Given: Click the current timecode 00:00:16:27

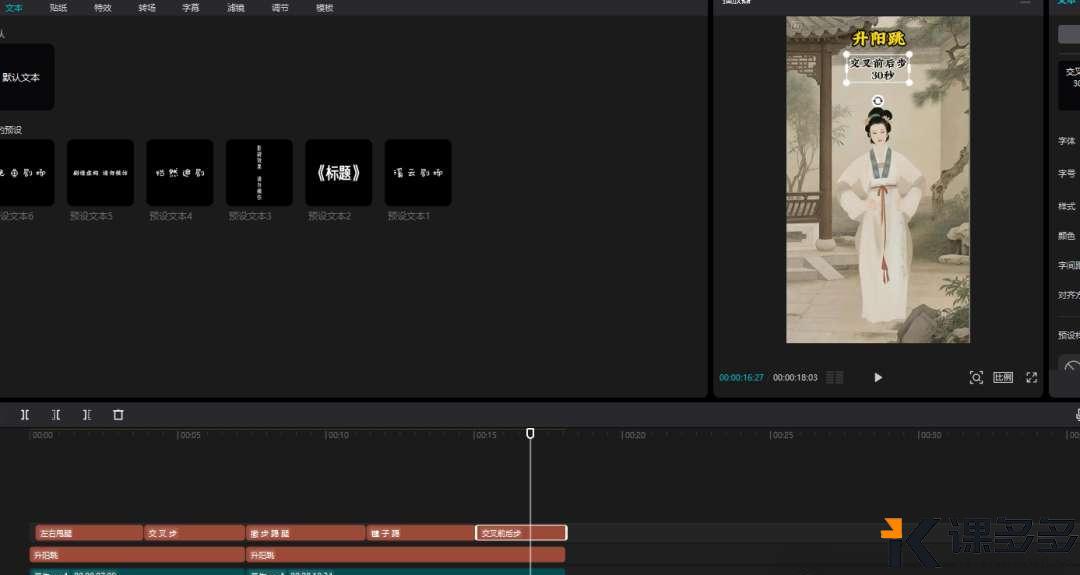Looking at the screenshot, I should 741,377.
